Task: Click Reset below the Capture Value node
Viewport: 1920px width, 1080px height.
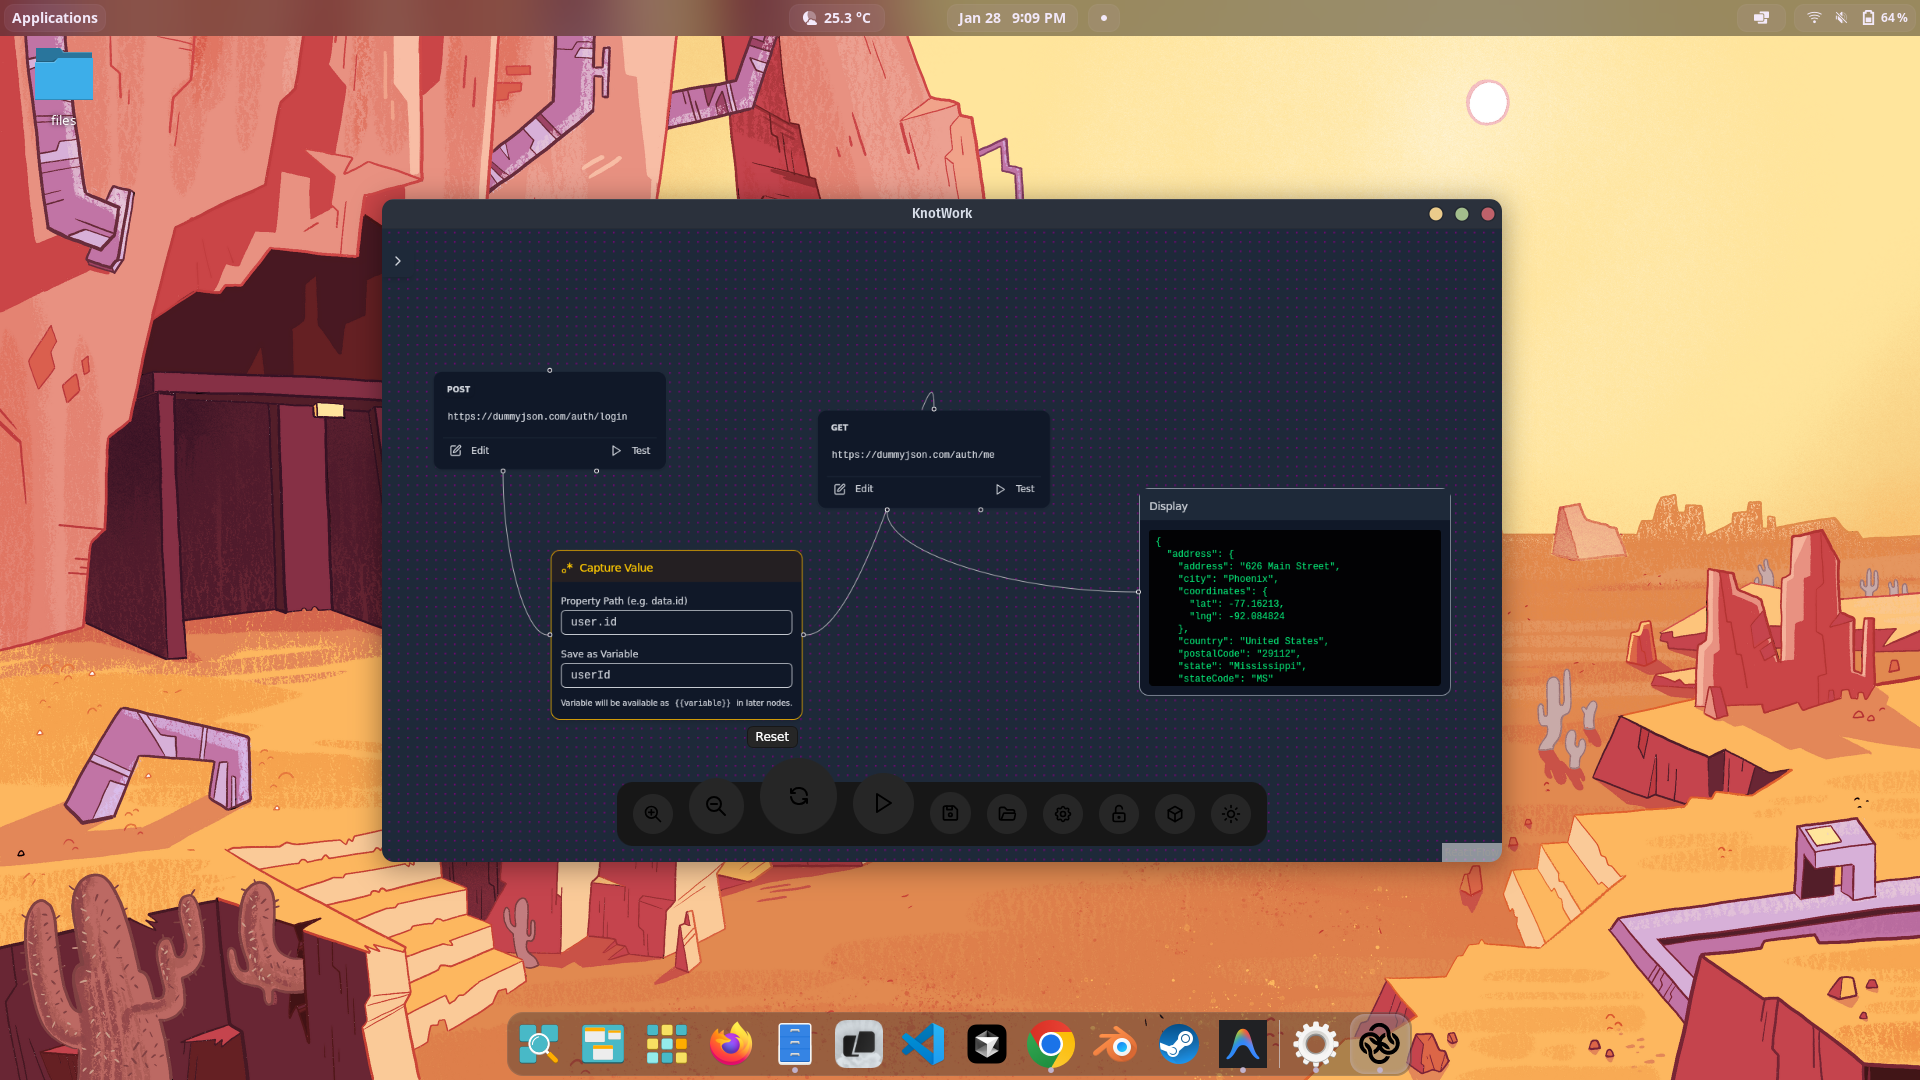Action: pos(771,736)
